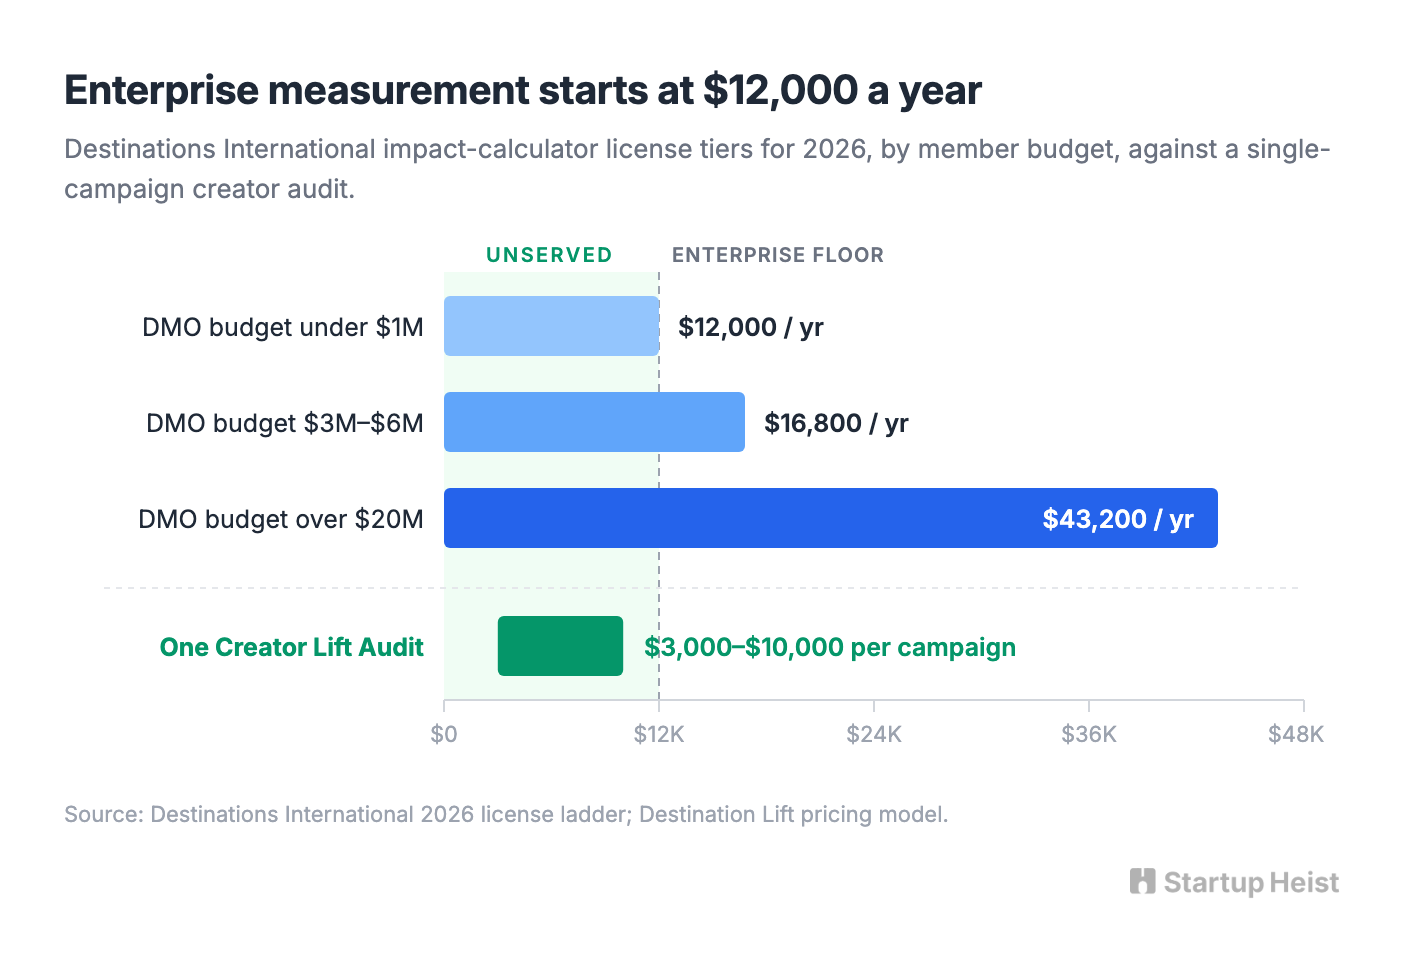Click the "$36K" axis tick label

pos(1089,734)
